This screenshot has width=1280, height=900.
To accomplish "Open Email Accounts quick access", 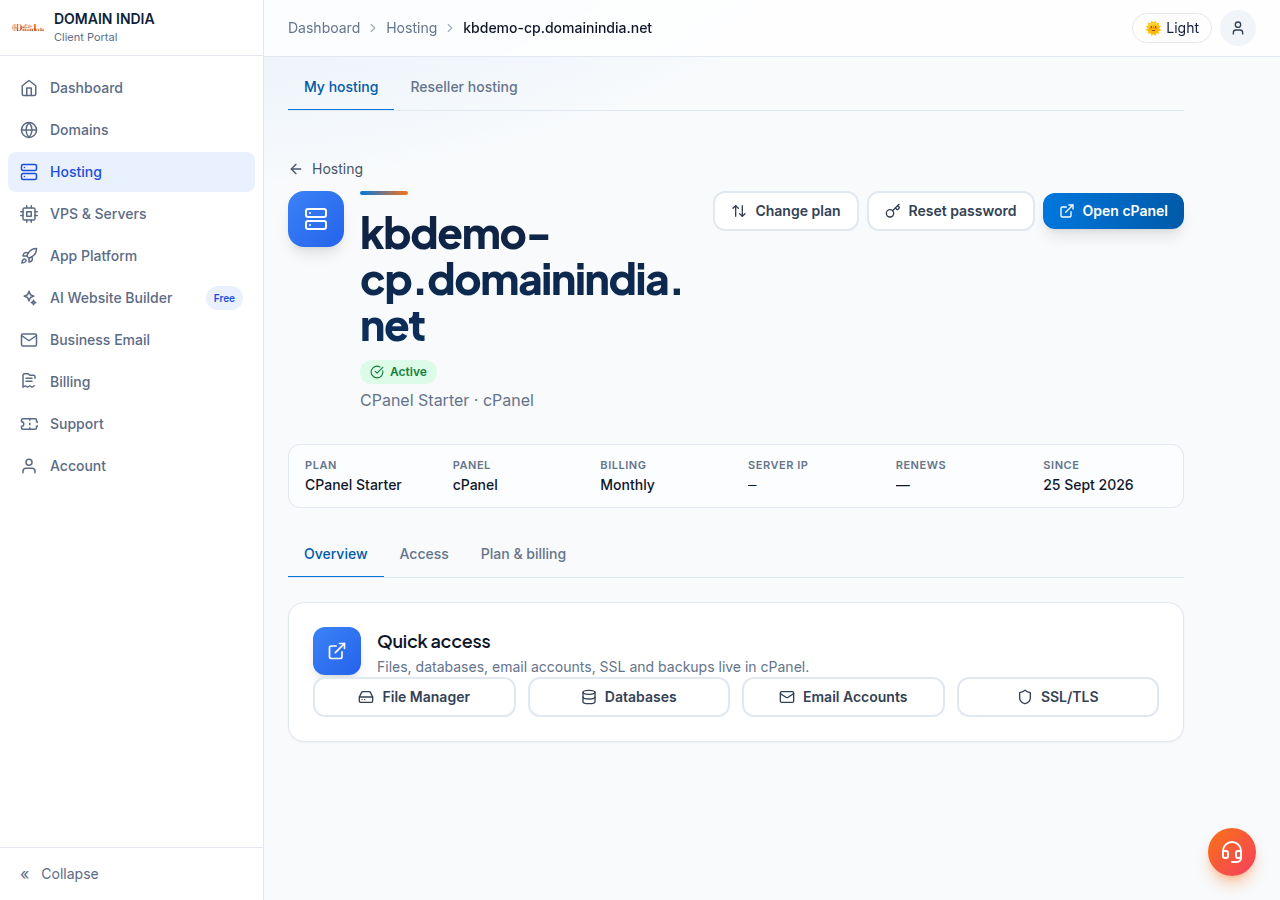I will click(843, 697).
